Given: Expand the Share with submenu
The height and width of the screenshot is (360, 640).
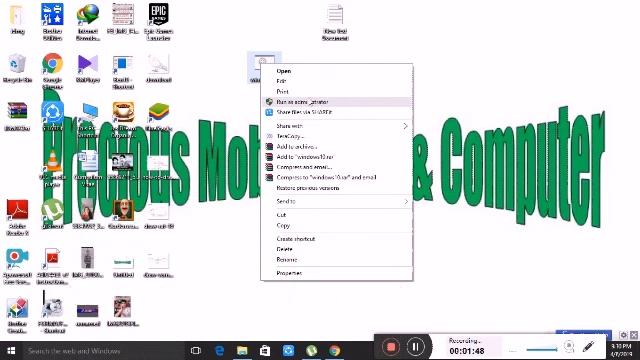Looking at the screenshot, I should click(x=336, y=126).
